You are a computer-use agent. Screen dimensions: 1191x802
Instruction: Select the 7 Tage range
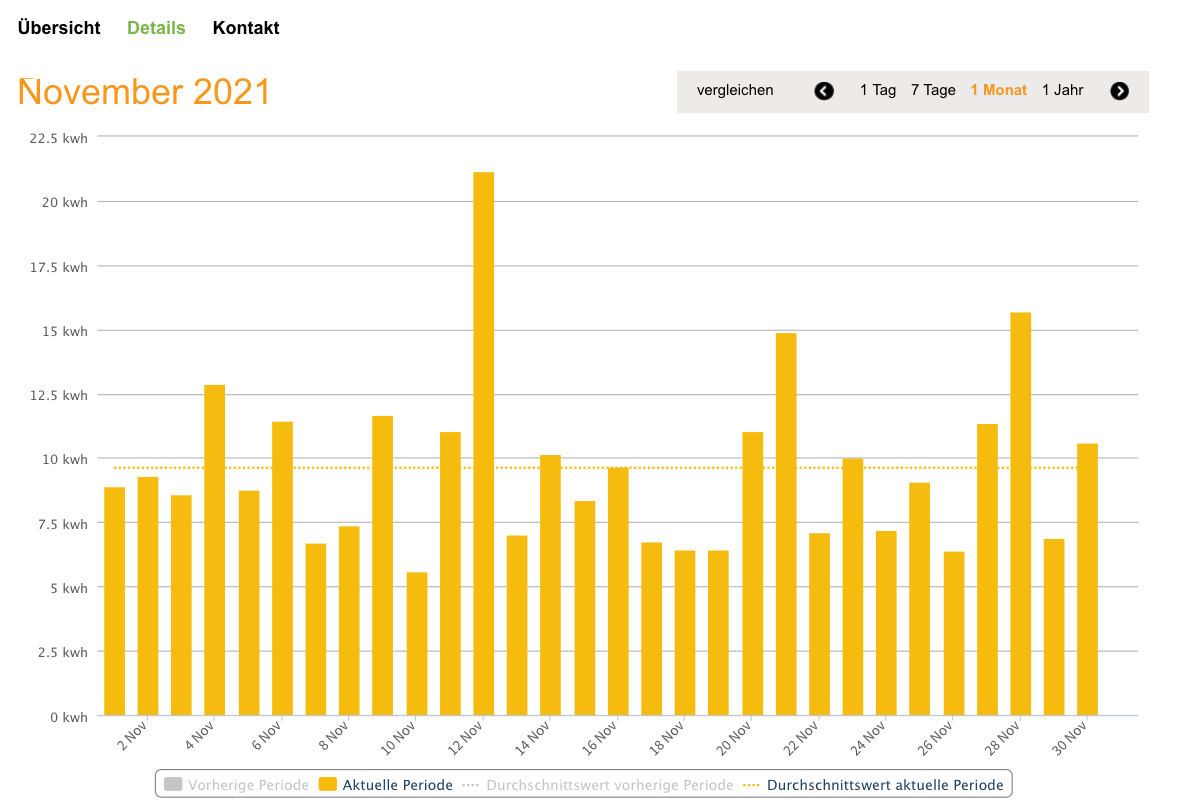[933, 90]
